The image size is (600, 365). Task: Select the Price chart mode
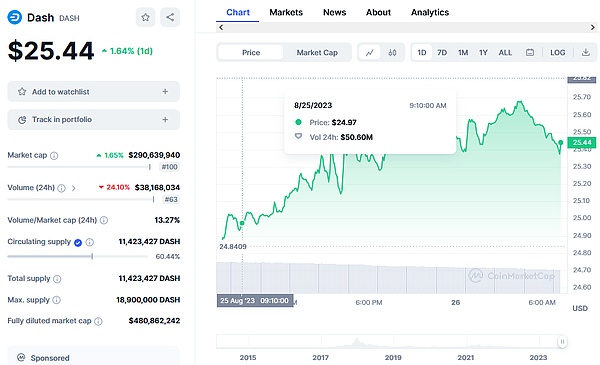tap(251, 52)
